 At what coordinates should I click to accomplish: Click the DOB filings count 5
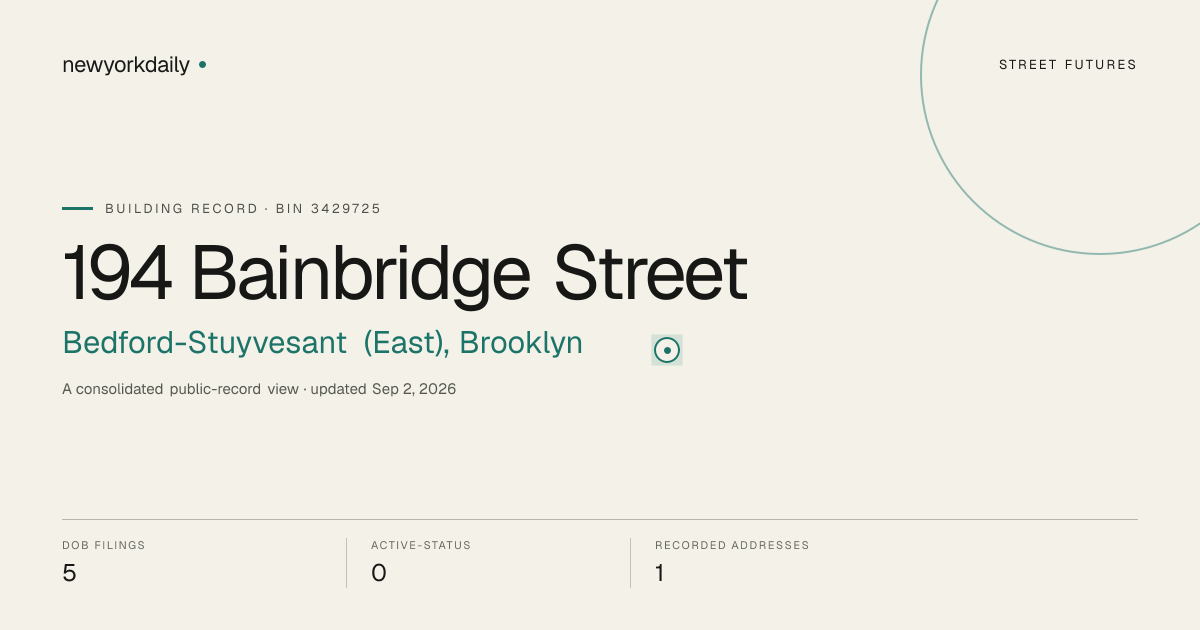(x=69, y=573)
